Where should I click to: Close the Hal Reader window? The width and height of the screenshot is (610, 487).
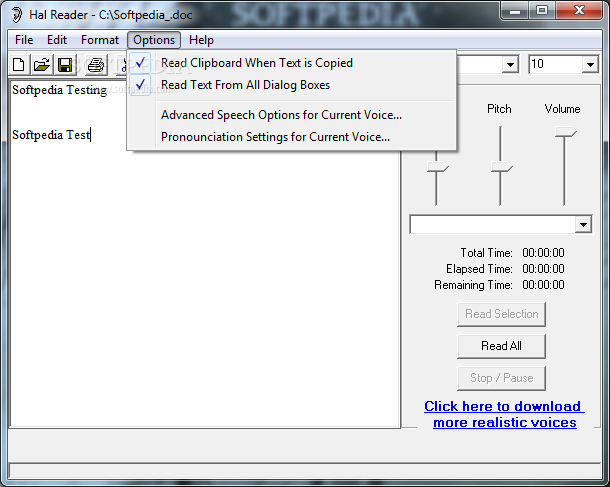pos(579,11)
